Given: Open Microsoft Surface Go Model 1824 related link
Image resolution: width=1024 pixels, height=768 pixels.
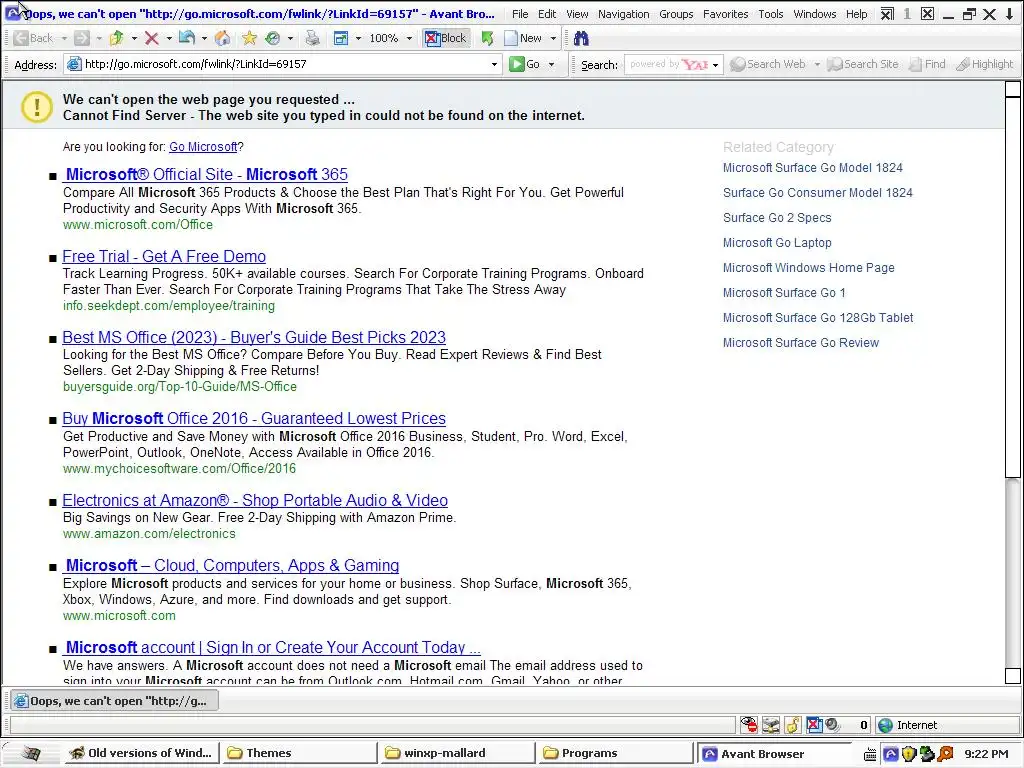Looking at the screenshot, I should coord(812,168).
